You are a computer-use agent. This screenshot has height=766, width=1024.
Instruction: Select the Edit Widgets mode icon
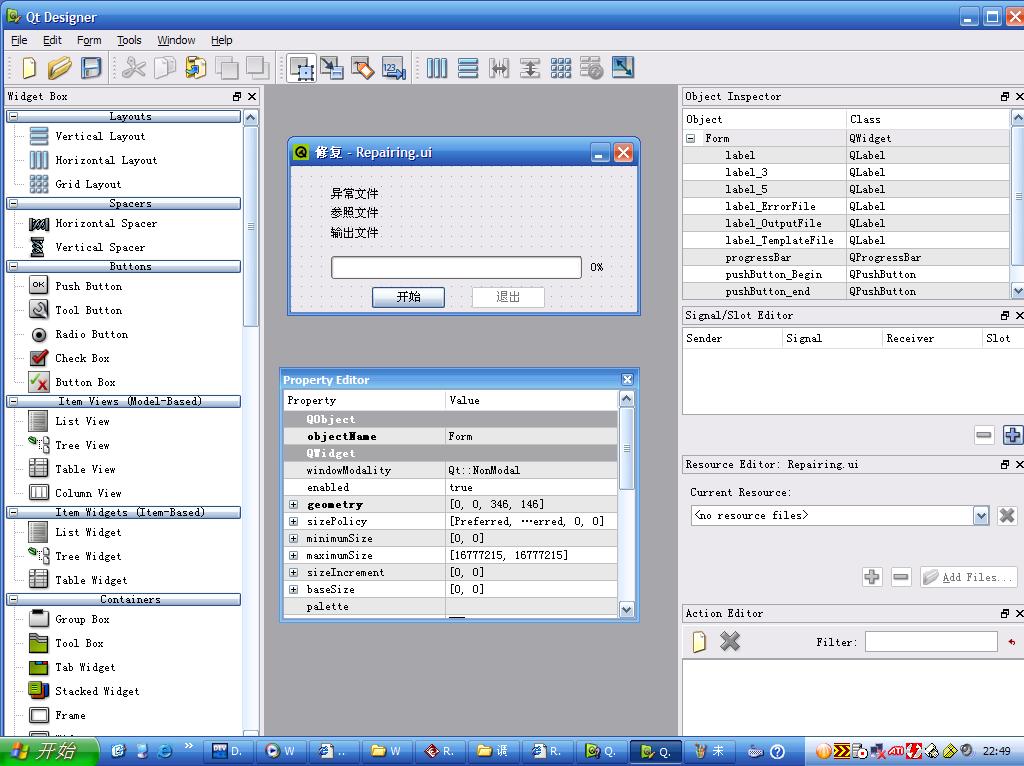coord(301,68)
